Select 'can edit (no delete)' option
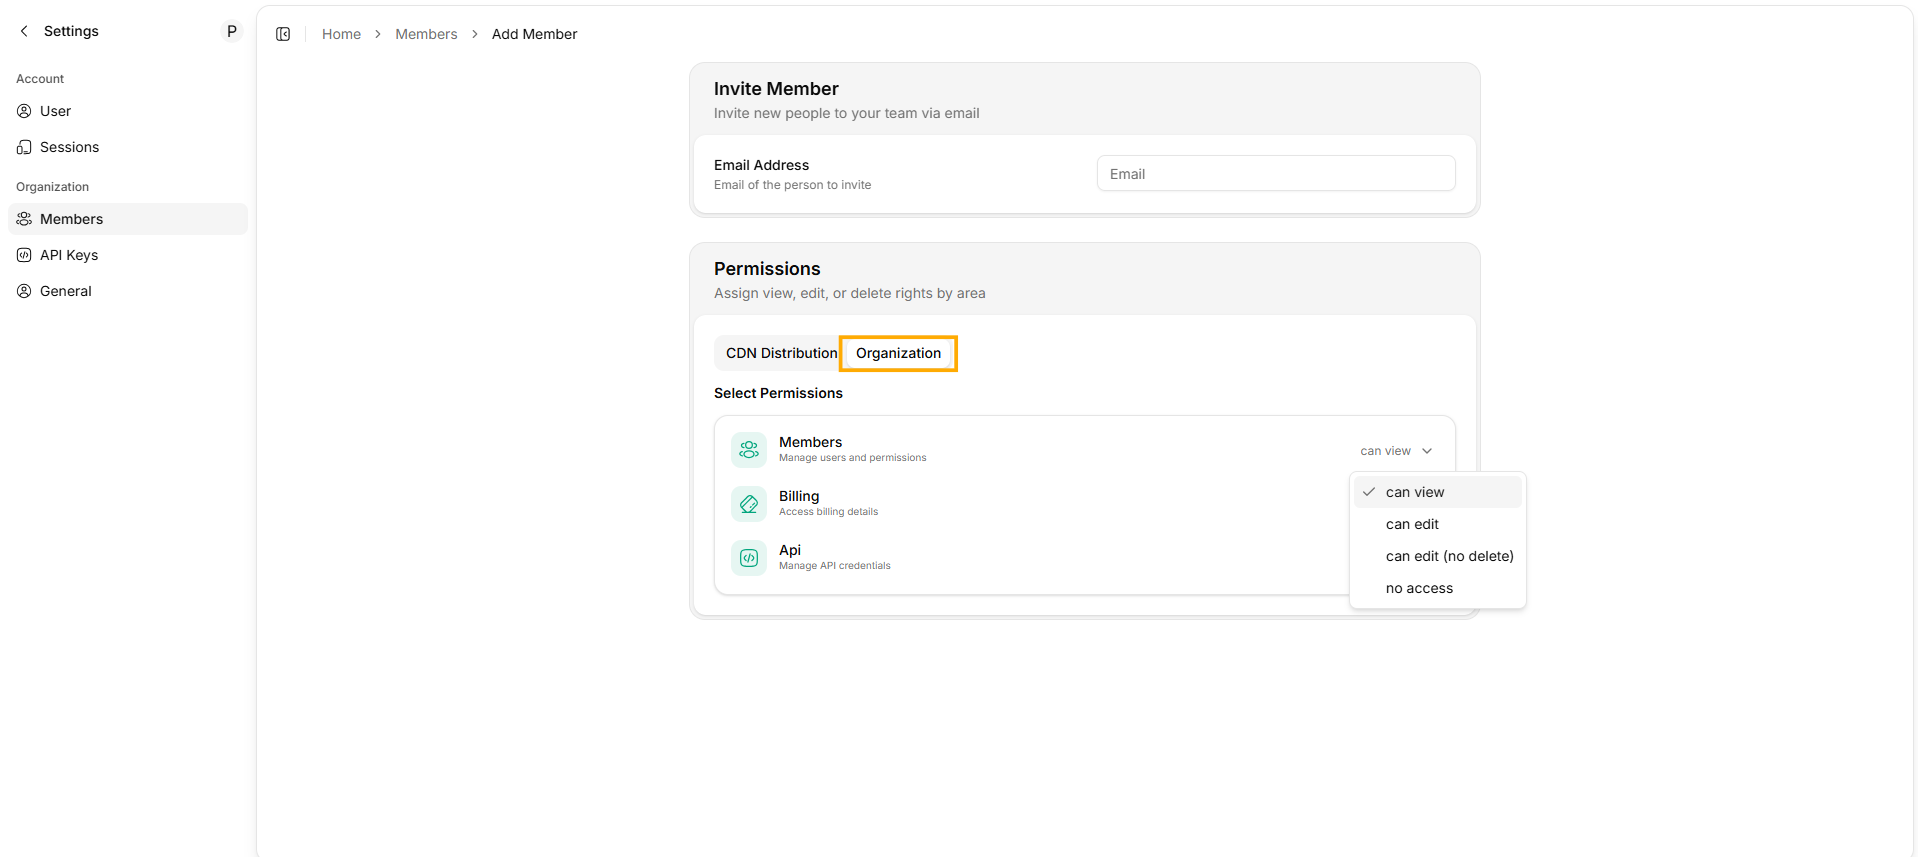The image size is (1918, 857). [x=1437, y=556]
